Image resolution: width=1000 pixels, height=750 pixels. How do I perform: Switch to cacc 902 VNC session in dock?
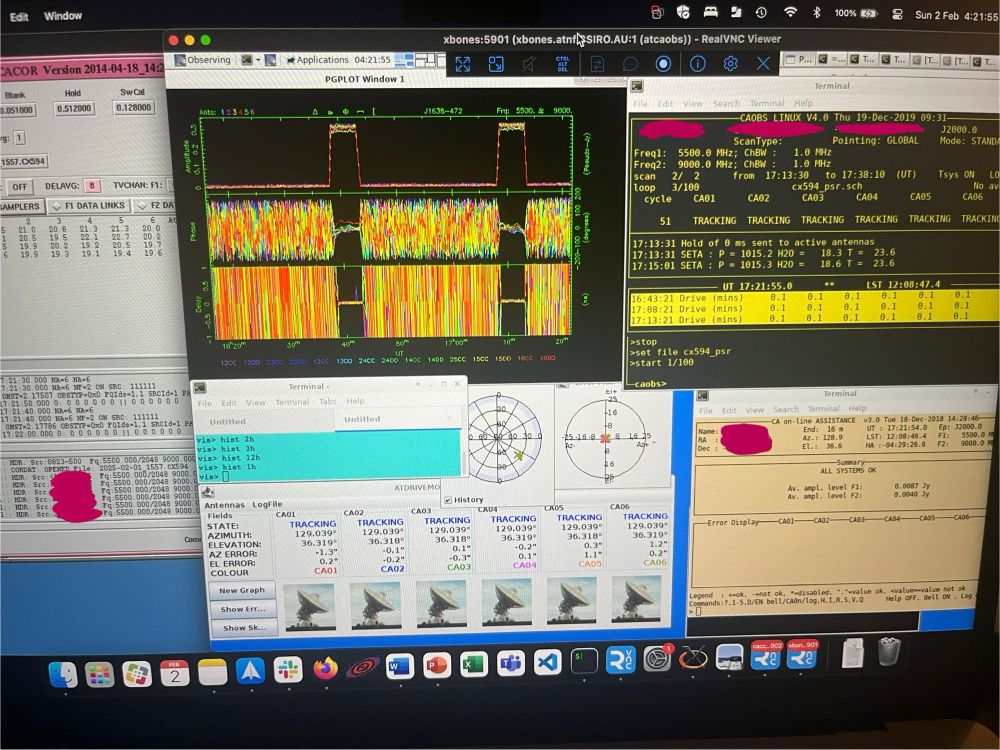point(765,656)
